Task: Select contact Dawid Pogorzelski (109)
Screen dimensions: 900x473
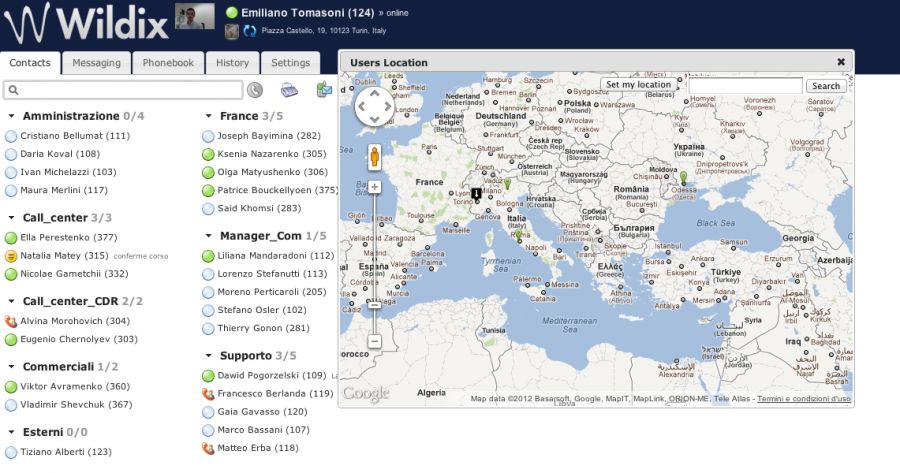Action: pos(271,375)
